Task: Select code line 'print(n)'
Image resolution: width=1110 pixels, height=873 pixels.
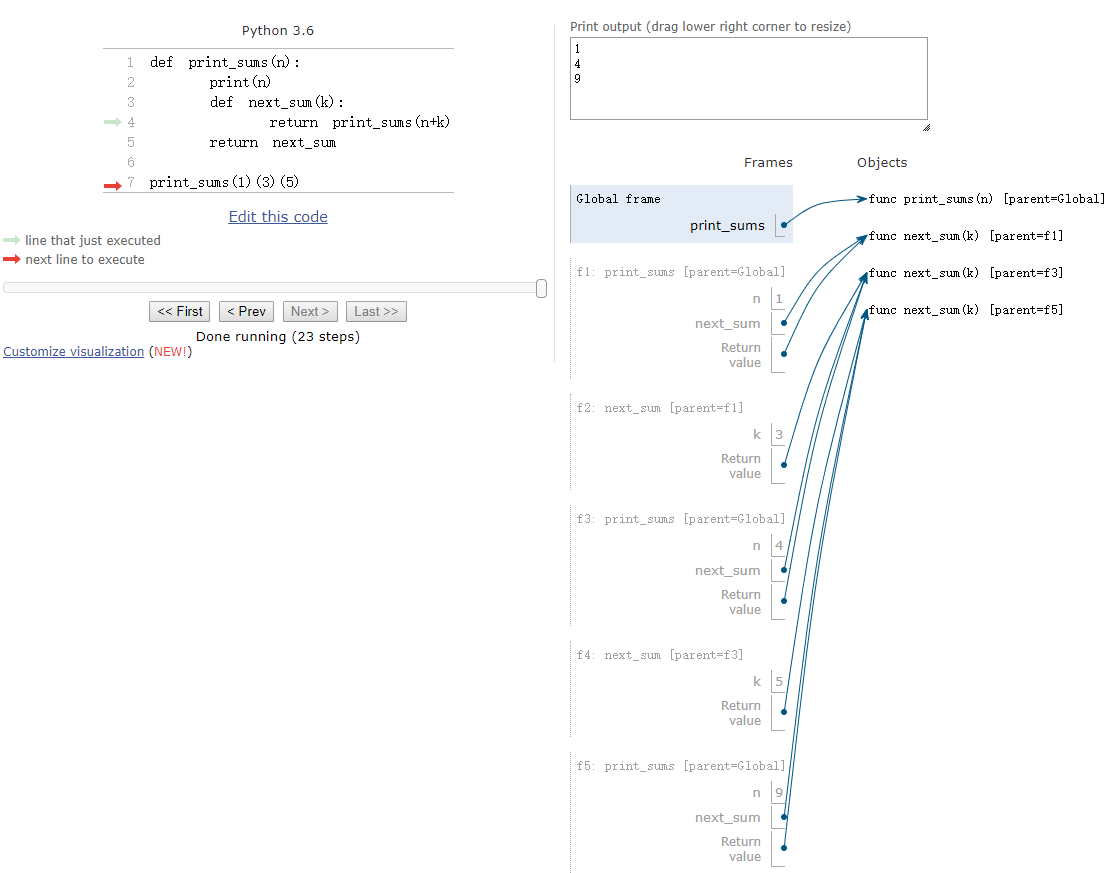Action: click(240, 82)
